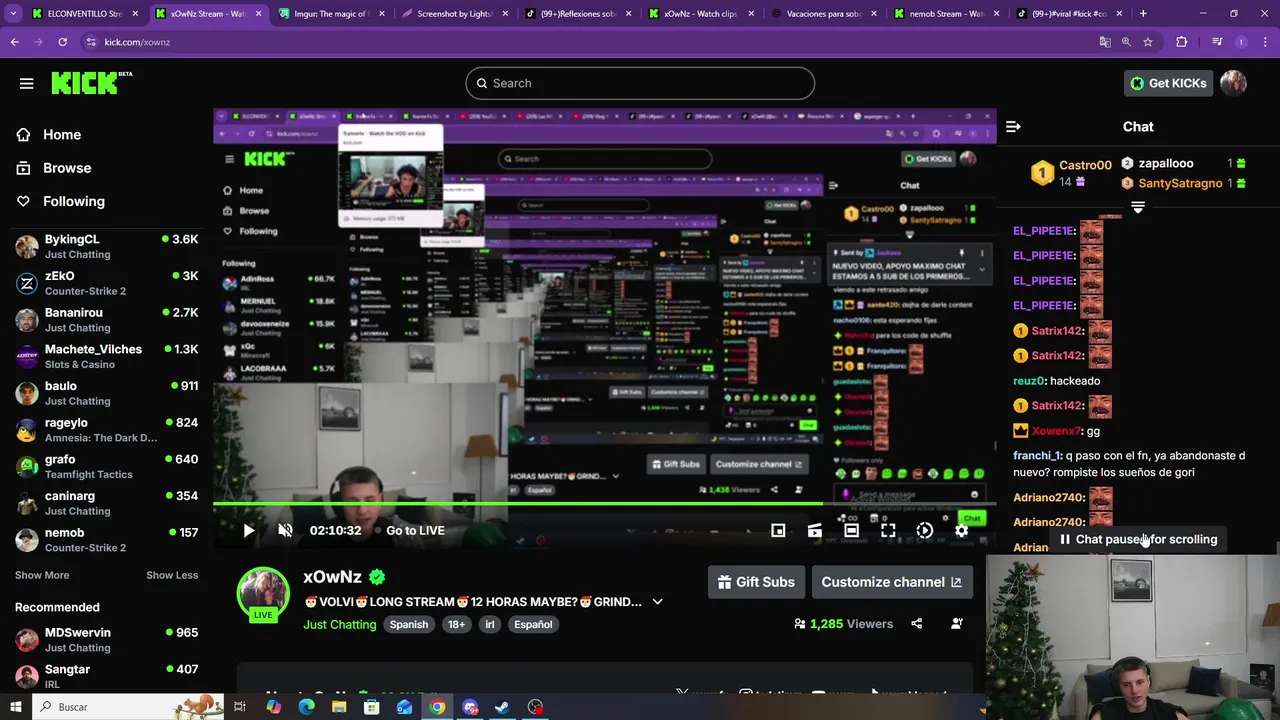Click Show Less in following list

[x=172, y=575]
